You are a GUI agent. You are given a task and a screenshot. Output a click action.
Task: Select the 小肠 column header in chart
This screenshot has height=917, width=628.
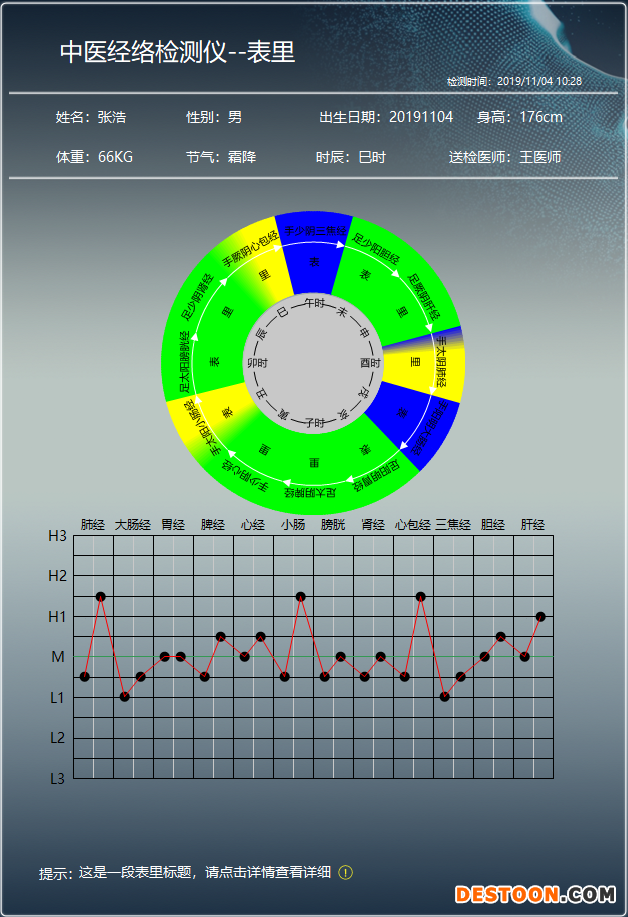pyautogui.click(x=293, y=524)
